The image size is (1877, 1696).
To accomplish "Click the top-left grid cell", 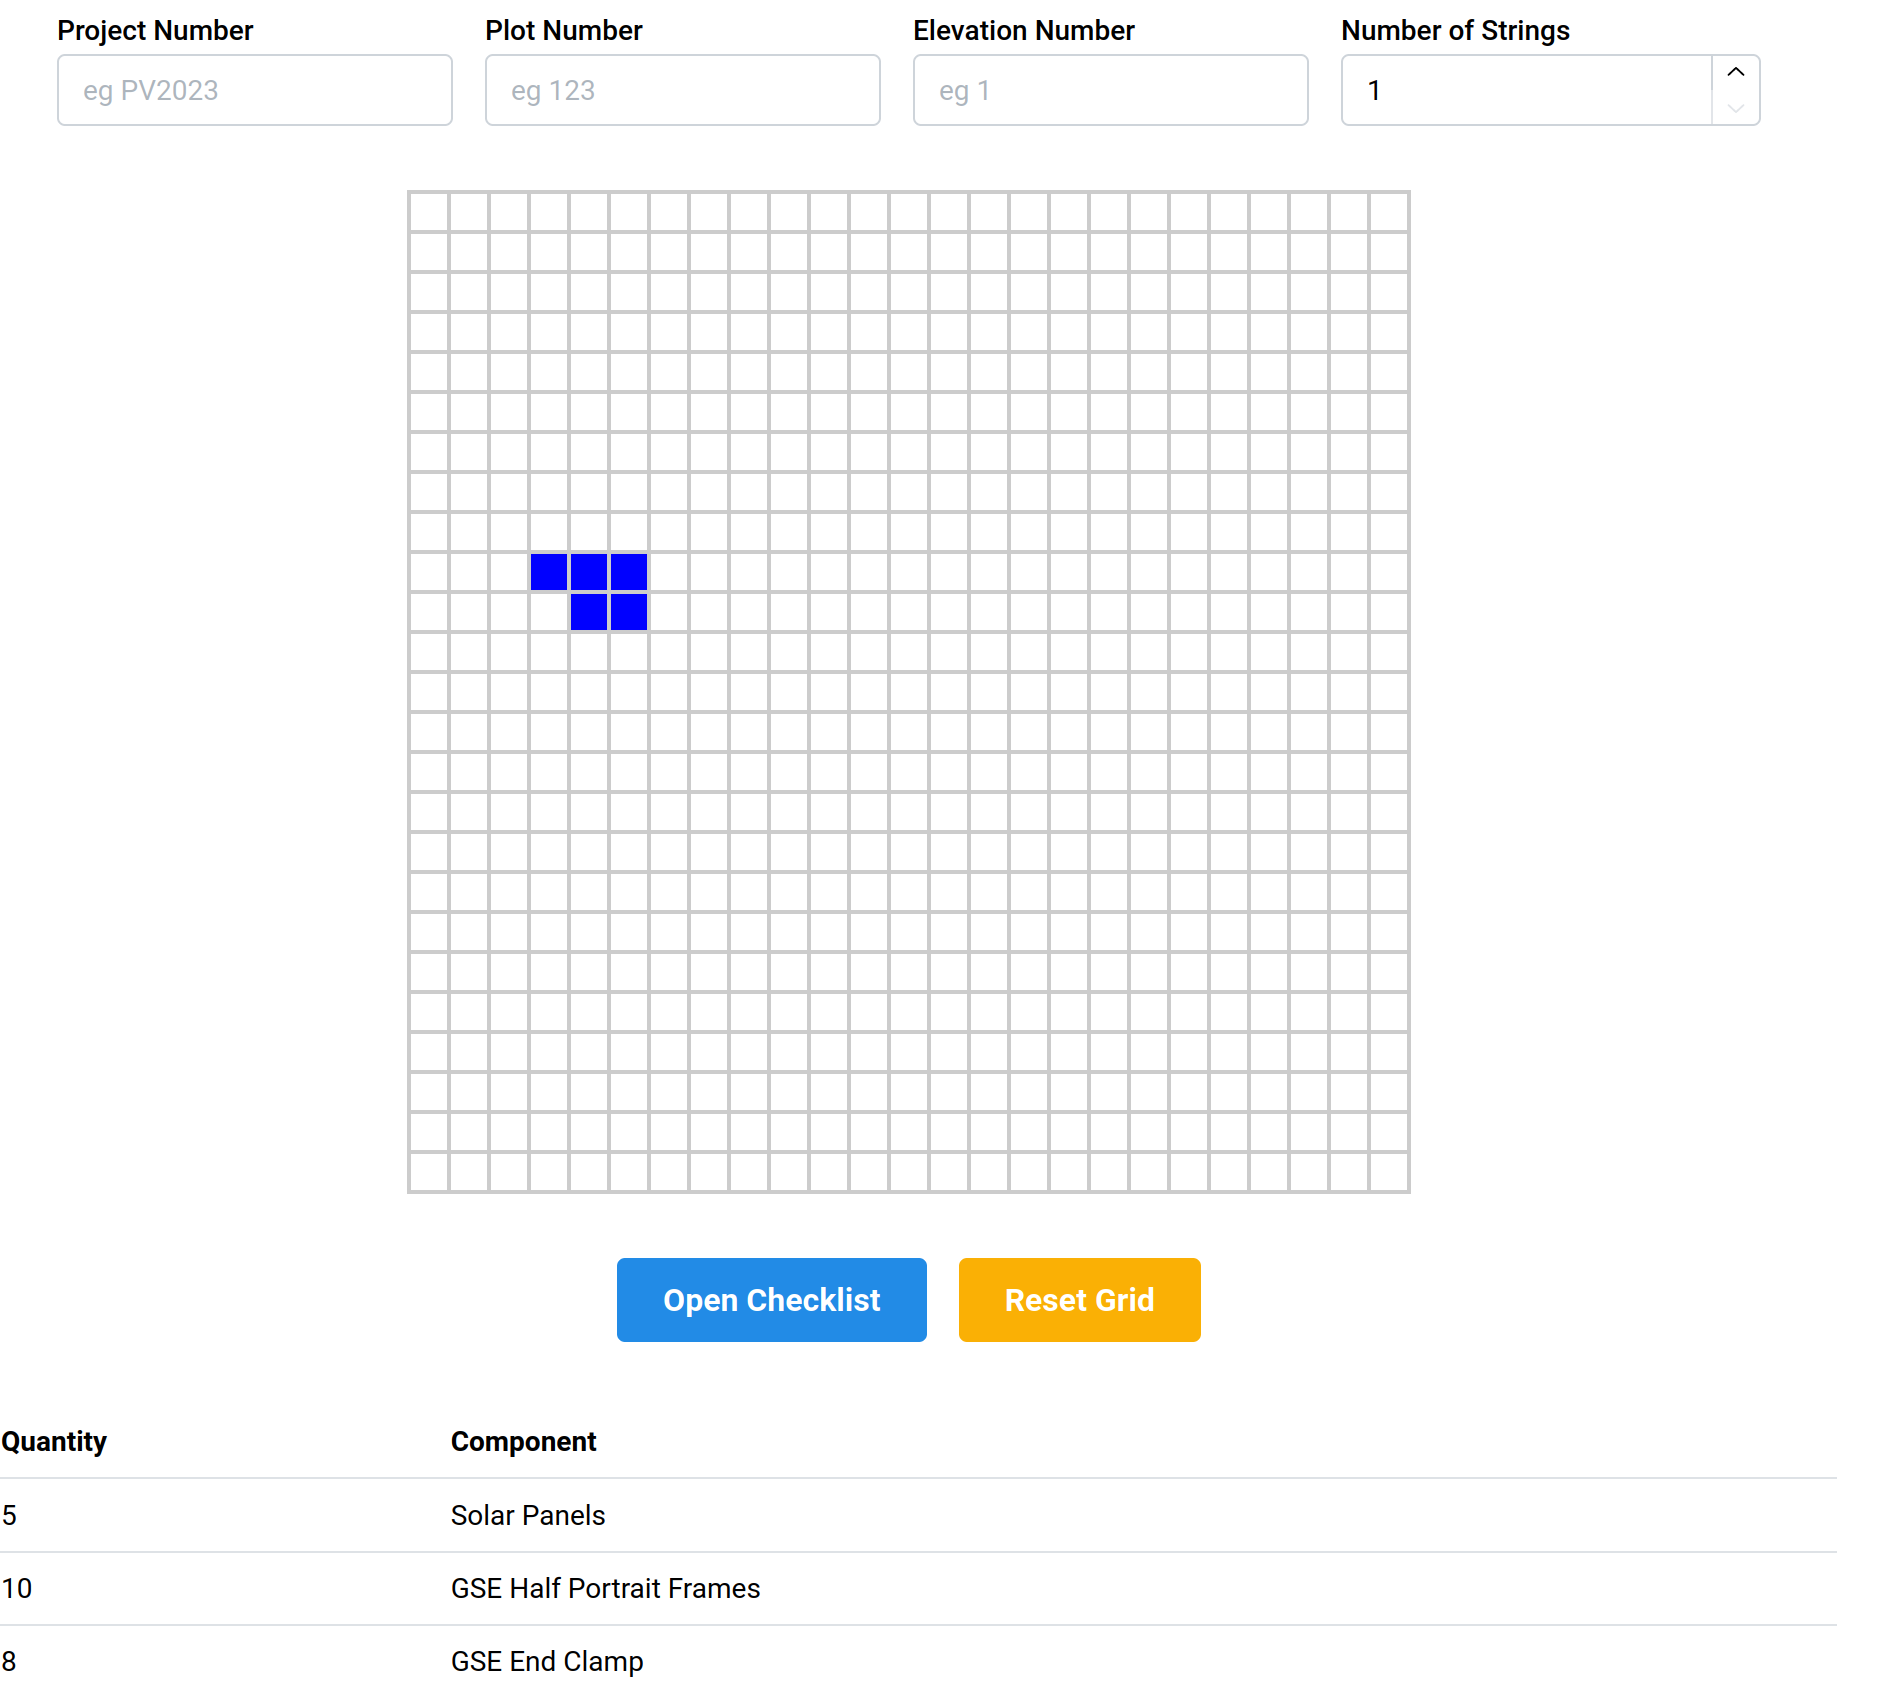I will [x=428, y=211].
